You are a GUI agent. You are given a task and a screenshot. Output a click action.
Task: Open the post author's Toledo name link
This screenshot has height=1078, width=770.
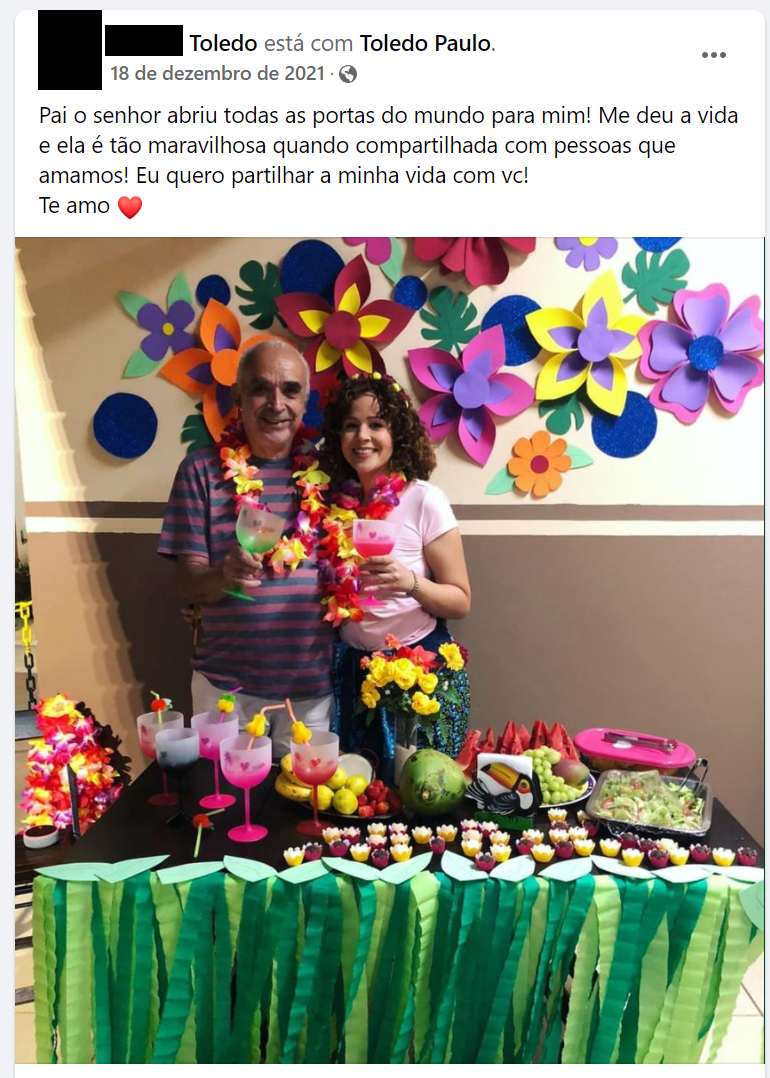[223, 43]
